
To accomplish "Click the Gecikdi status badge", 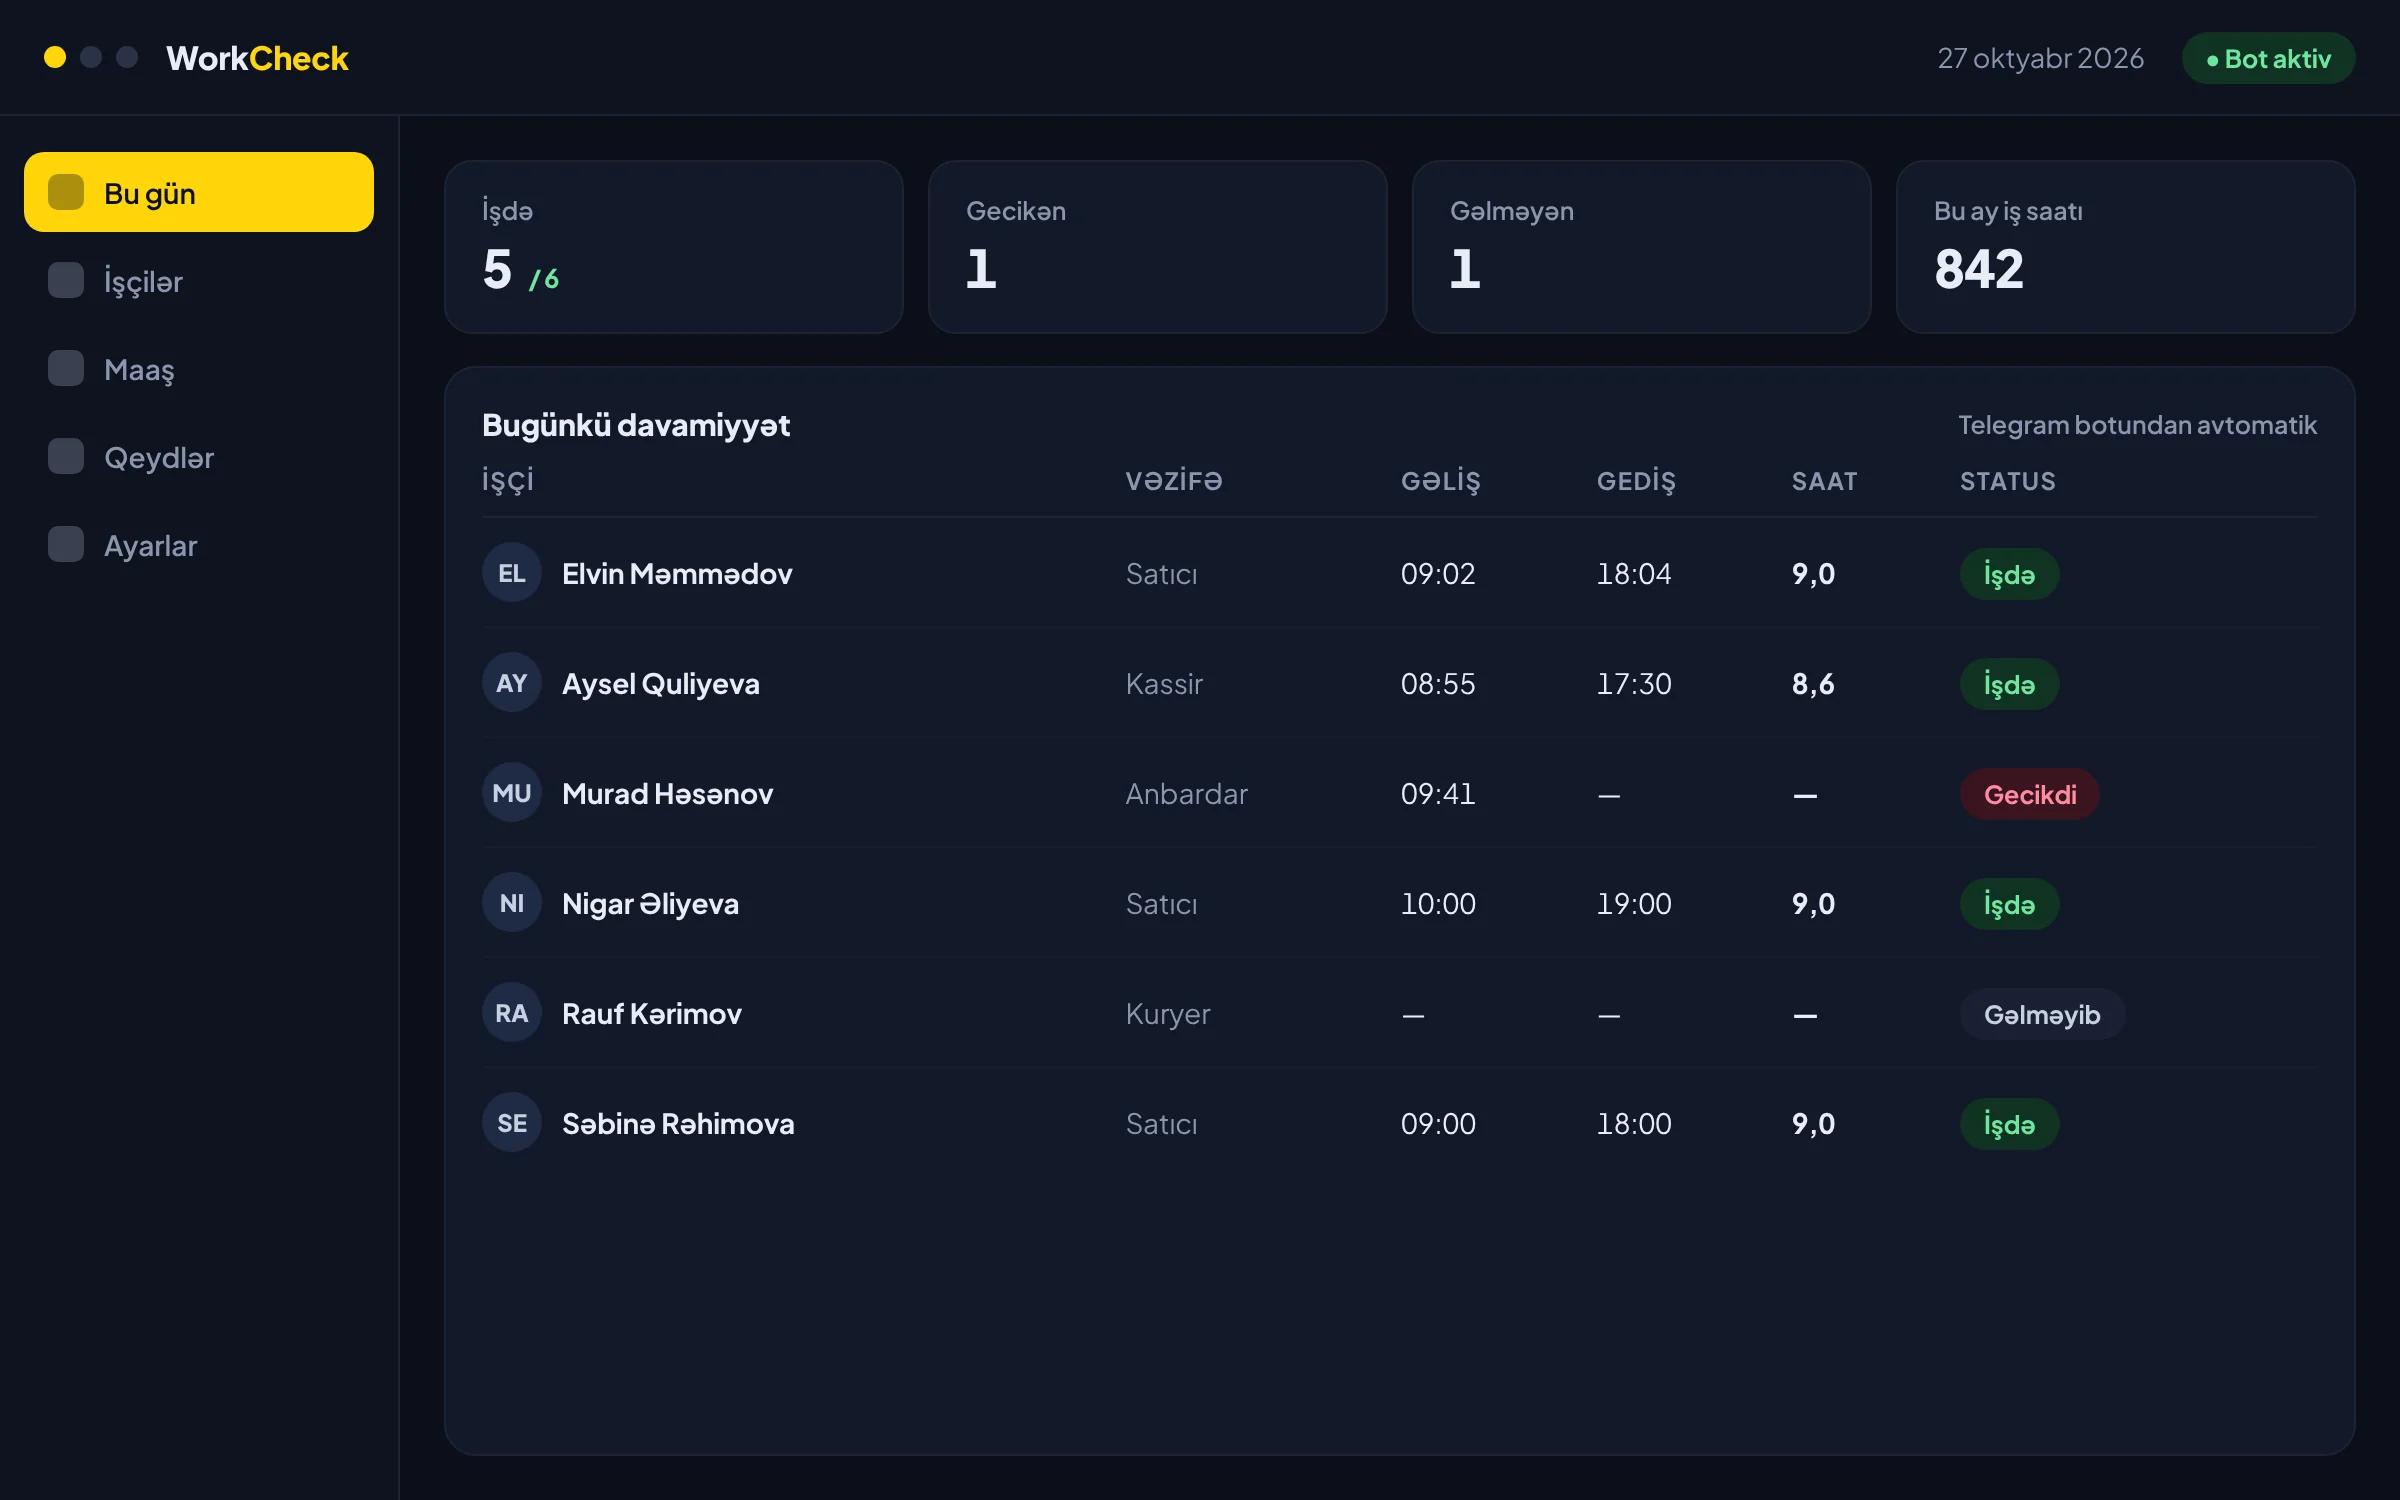I will coord(2029,794).
